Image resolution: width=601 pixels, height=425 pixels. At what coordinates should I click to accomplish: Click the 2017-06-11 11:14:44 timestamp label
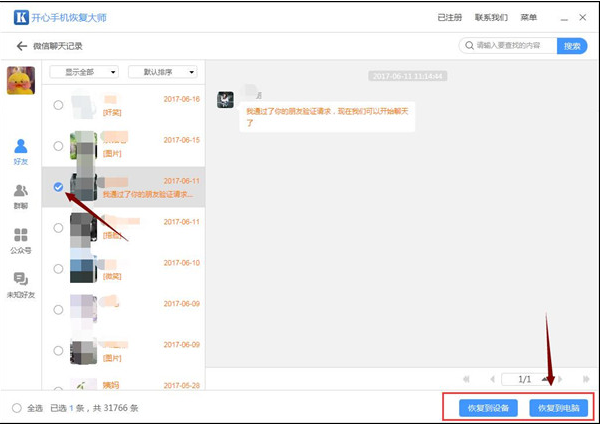pyautogui.click(x=407, y=76)
